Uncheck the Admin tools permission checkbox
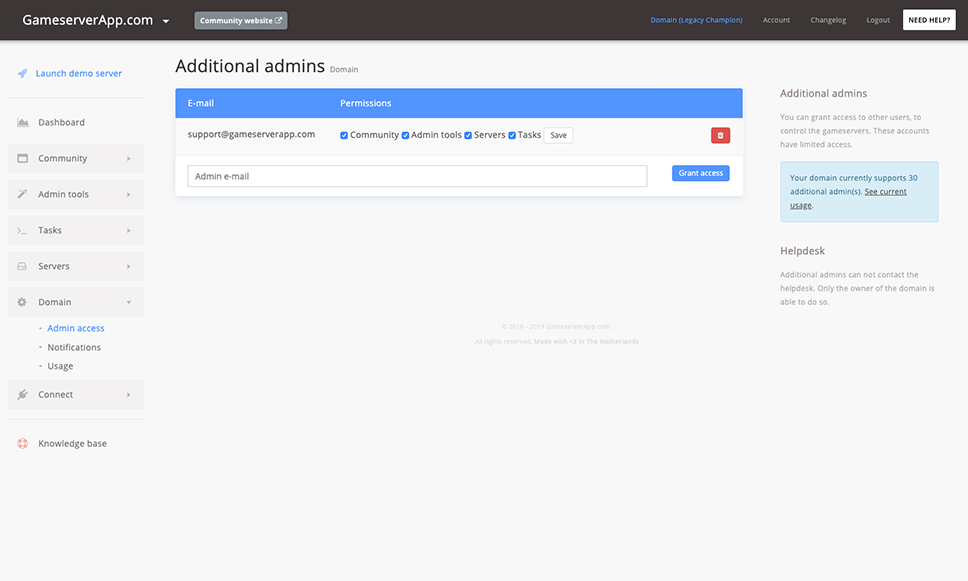 click(405, 135)
